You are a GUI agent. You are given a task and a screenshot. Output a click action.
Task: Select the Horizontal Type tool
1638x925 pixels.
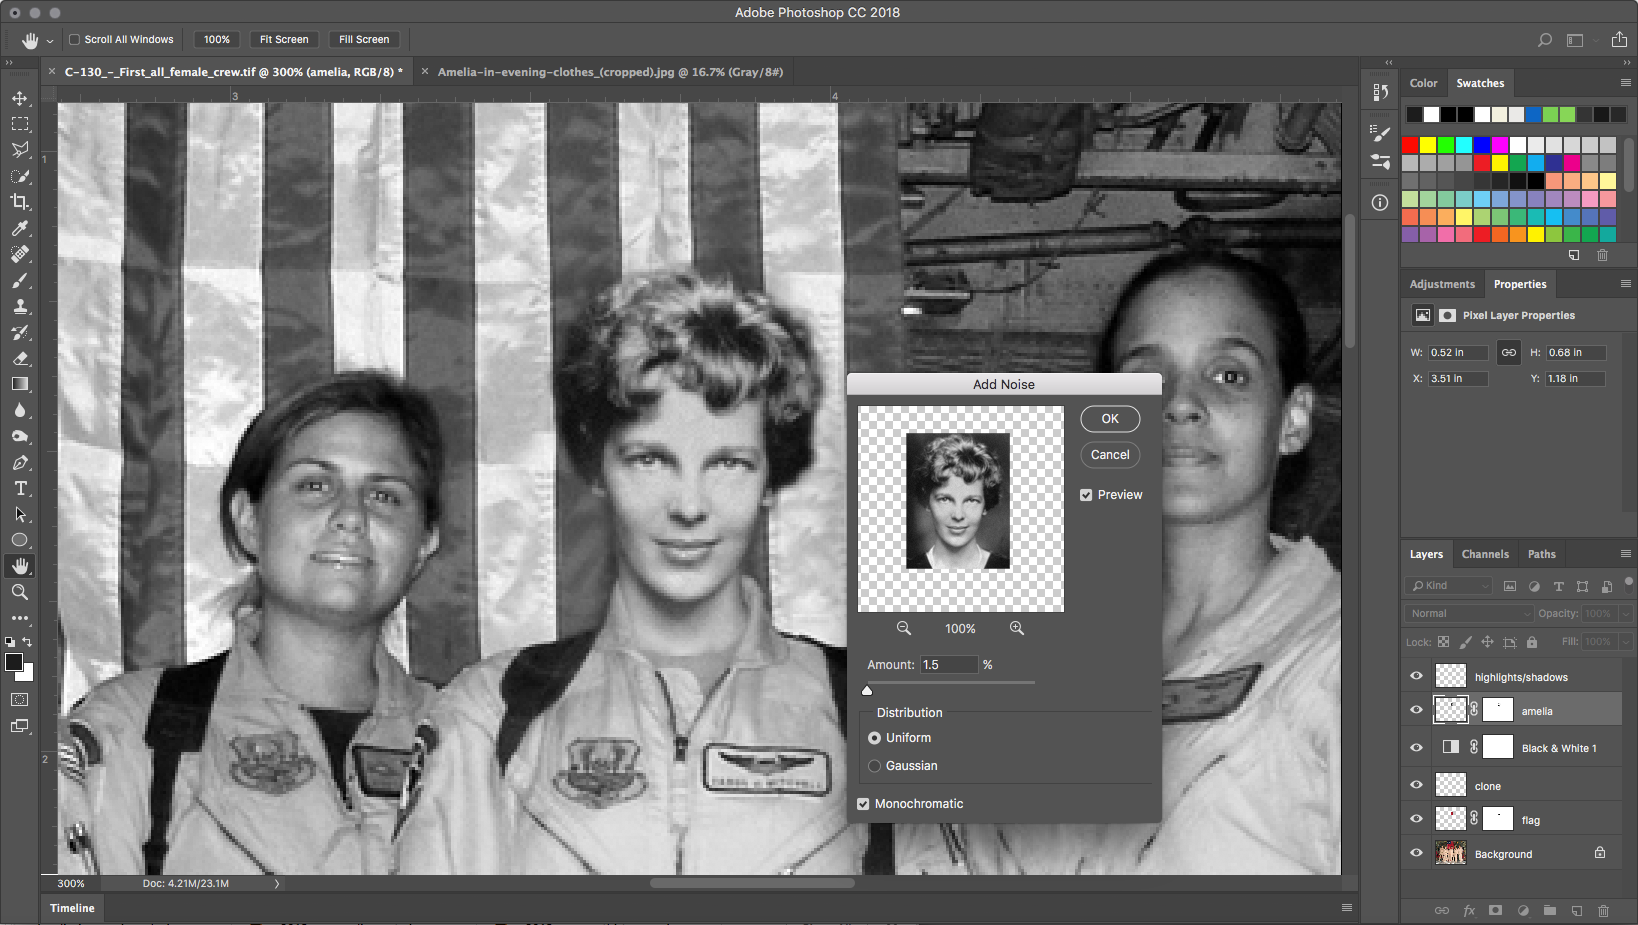(x=20, y=489)
